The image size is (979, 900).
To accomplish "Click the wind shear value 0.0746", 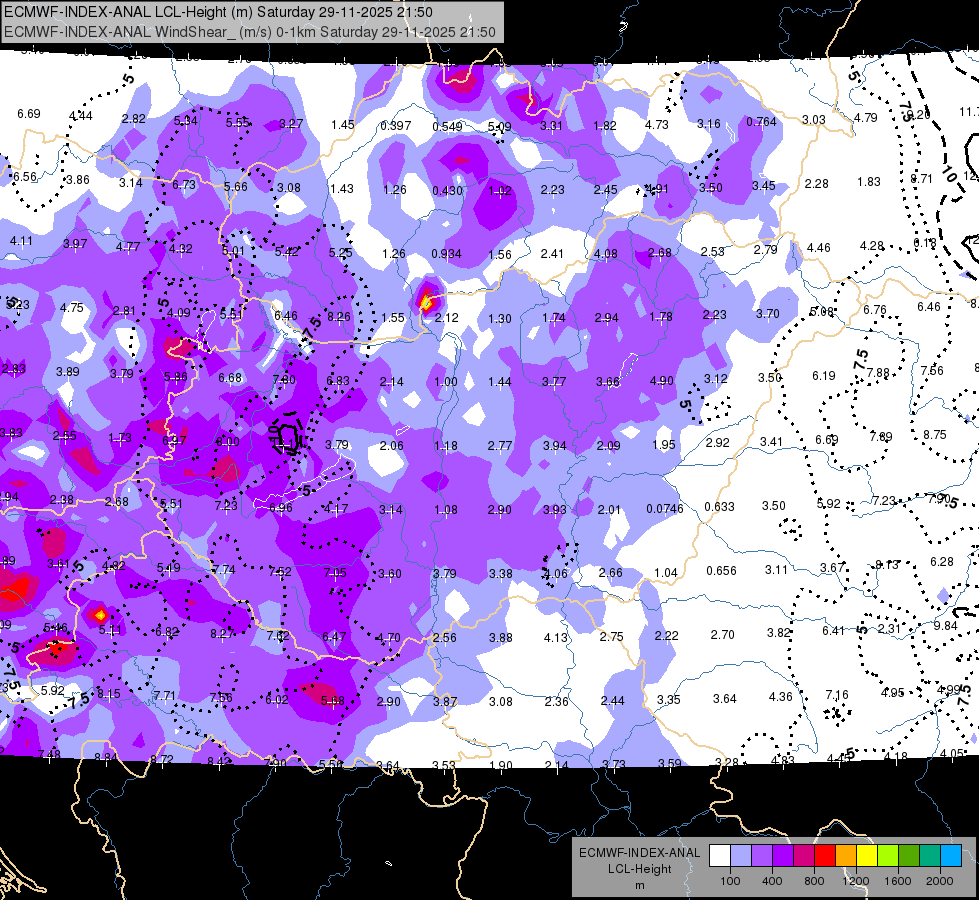I will pos(664,508).
